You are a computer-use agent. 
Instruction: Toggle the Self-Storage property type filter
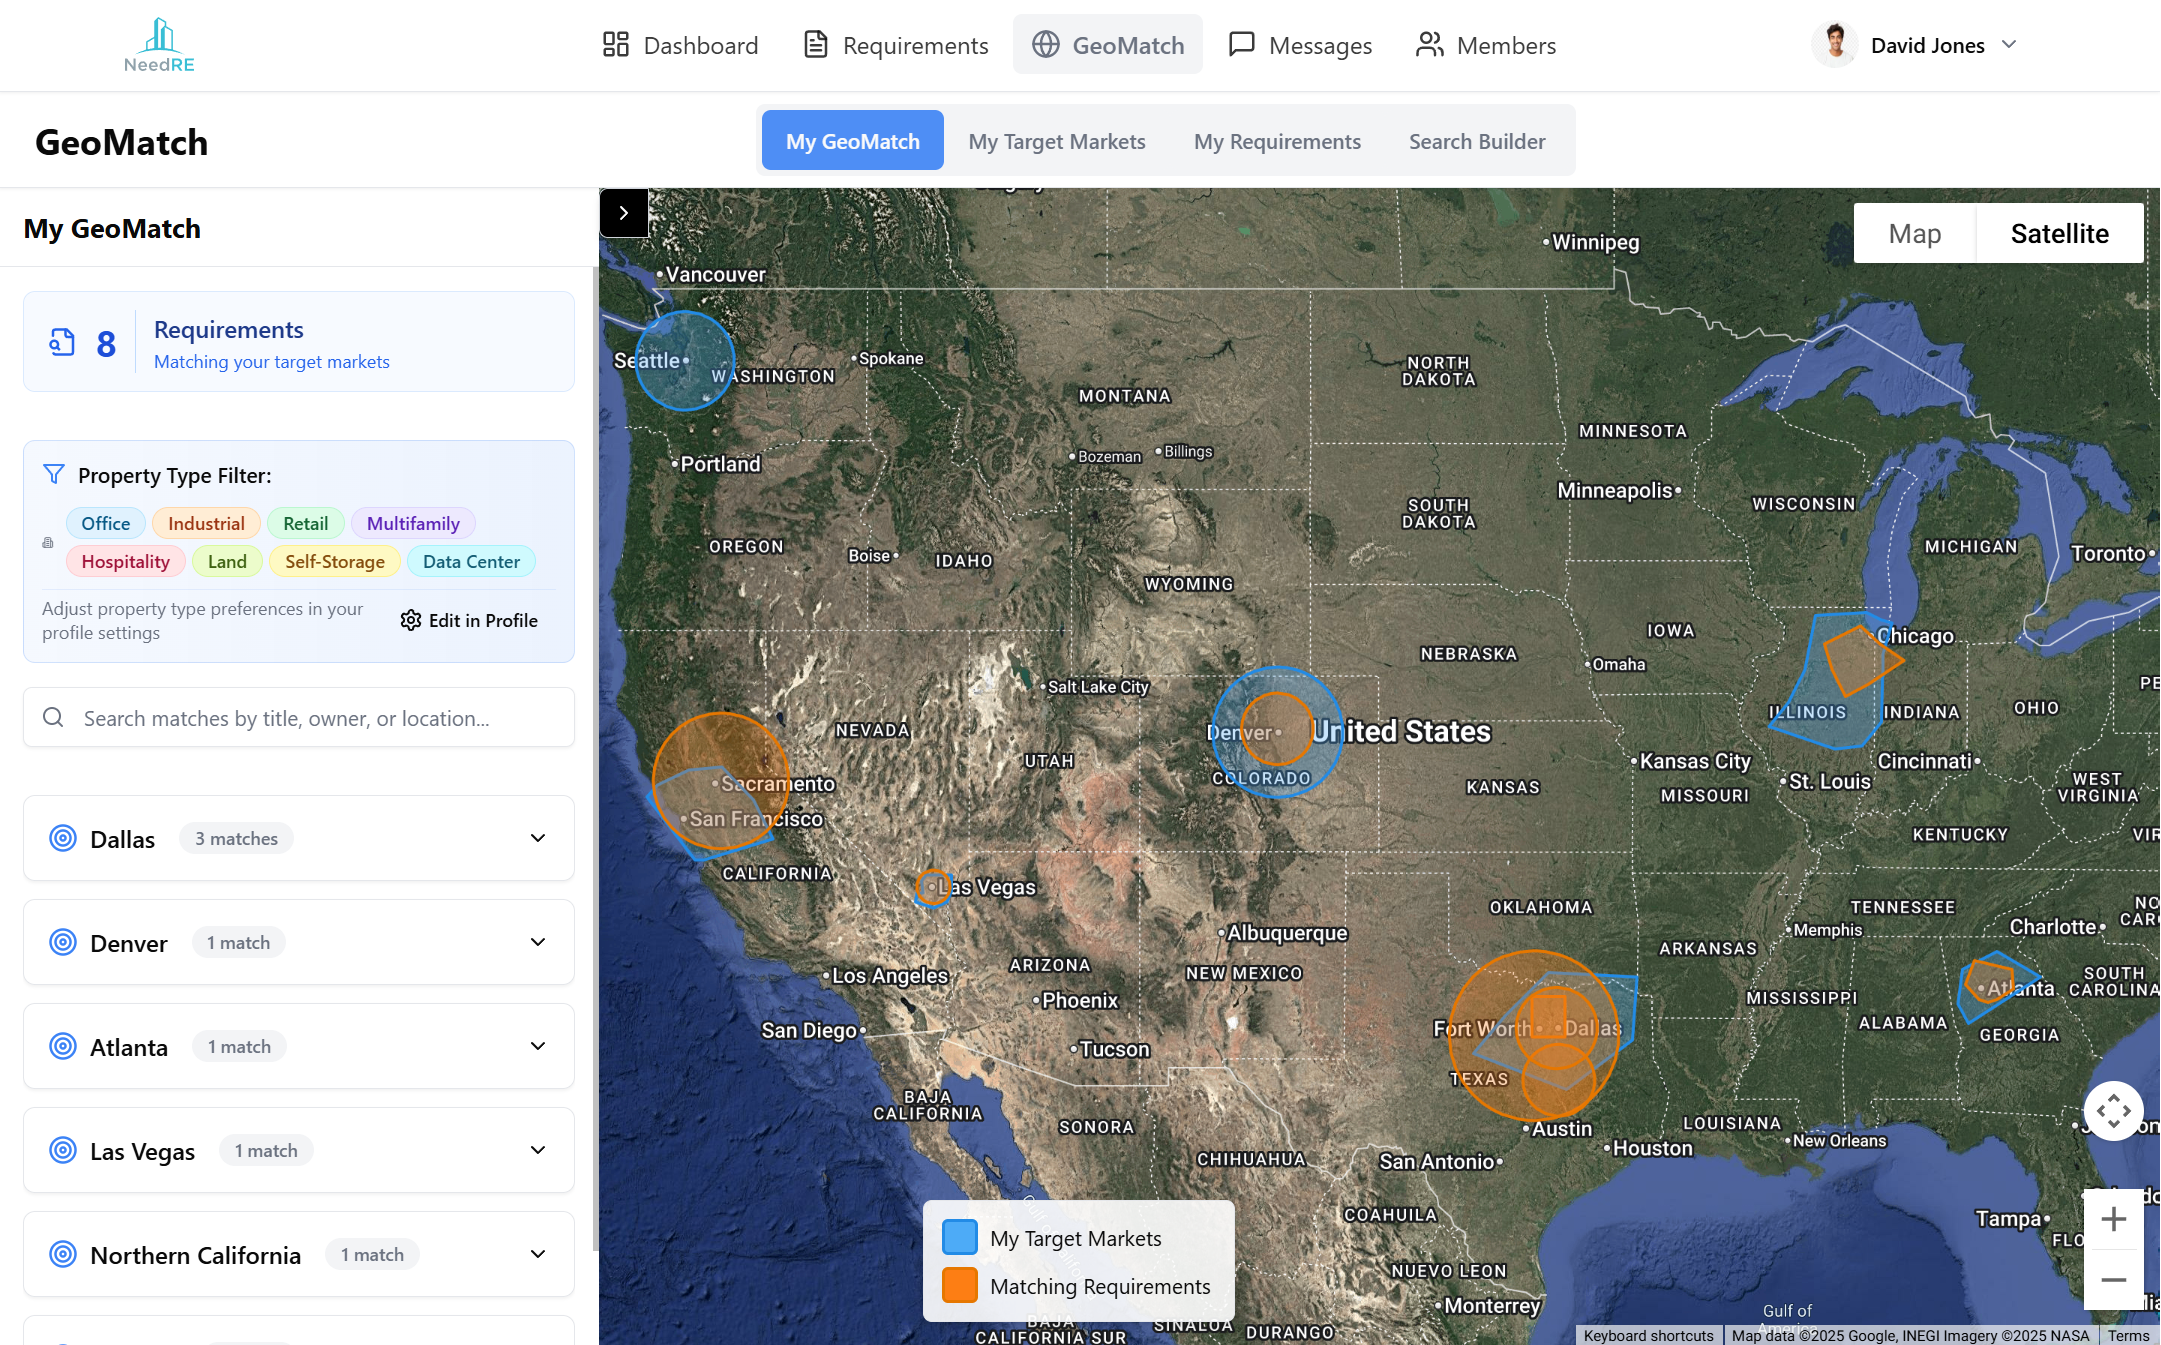click(335, 561)
